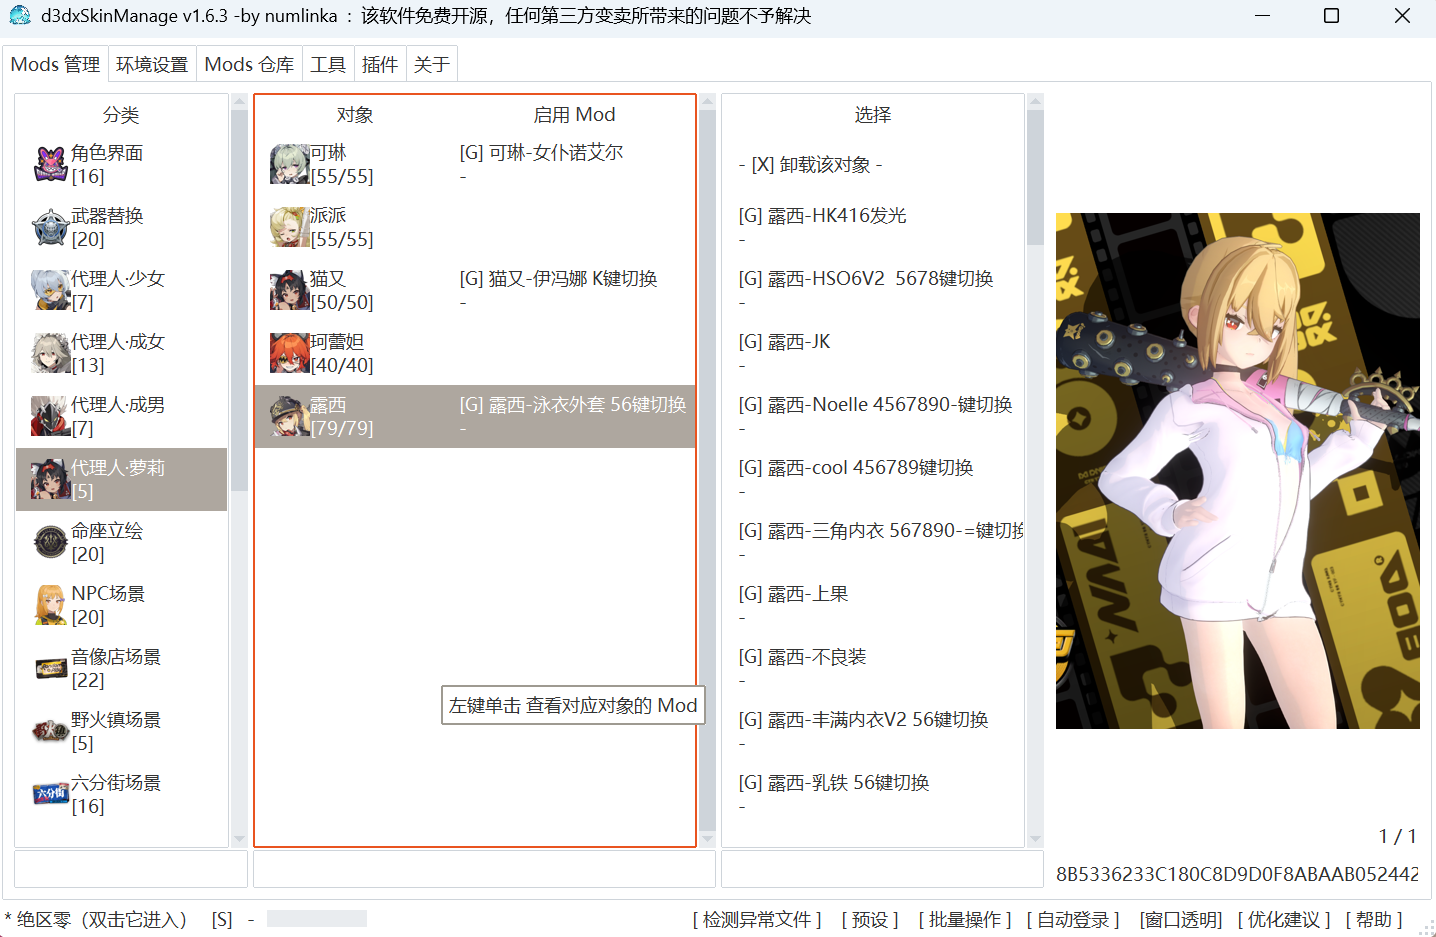Click the 检测异常文件 button
The width and height of the screenshot is (1436, 937).
[757, 919]
